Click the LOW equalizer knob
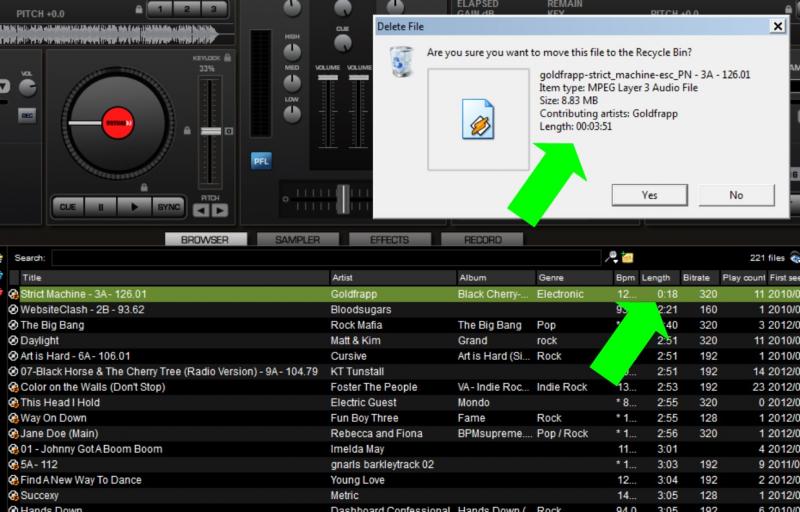The image size is (800, 512). click(x=292, y=114)
